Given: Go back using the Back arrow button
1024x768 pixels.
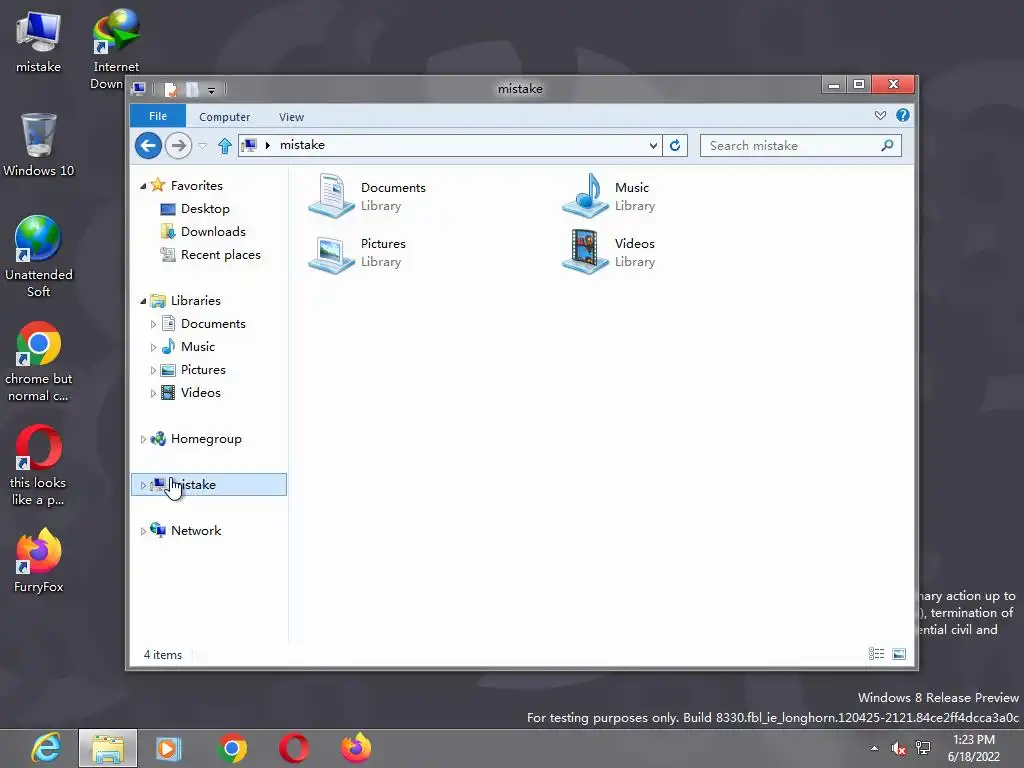Looking at the screenshot, I should click(148, 145).
